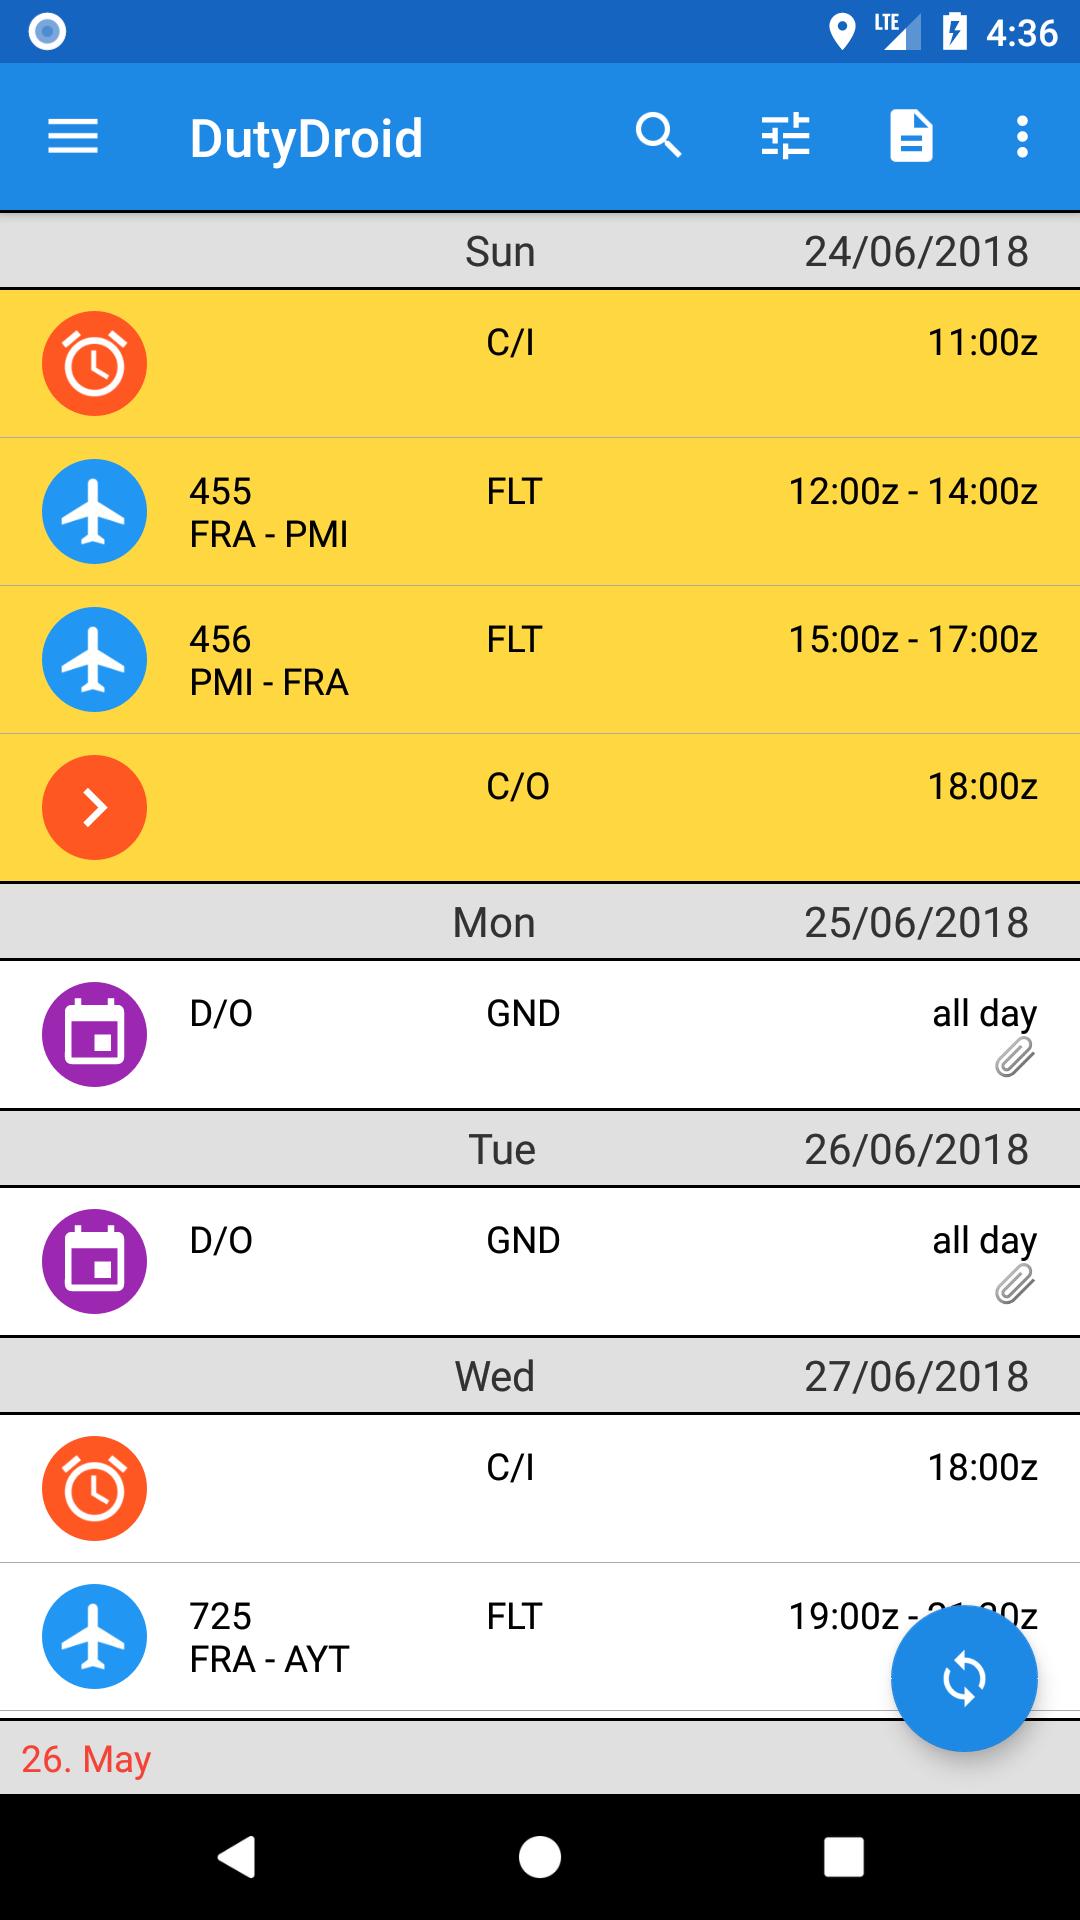Select the Wed 27/06/2018 date header
Image resolution: width=1080 pixels, height=1920 pixels.
click(540, 1376)
